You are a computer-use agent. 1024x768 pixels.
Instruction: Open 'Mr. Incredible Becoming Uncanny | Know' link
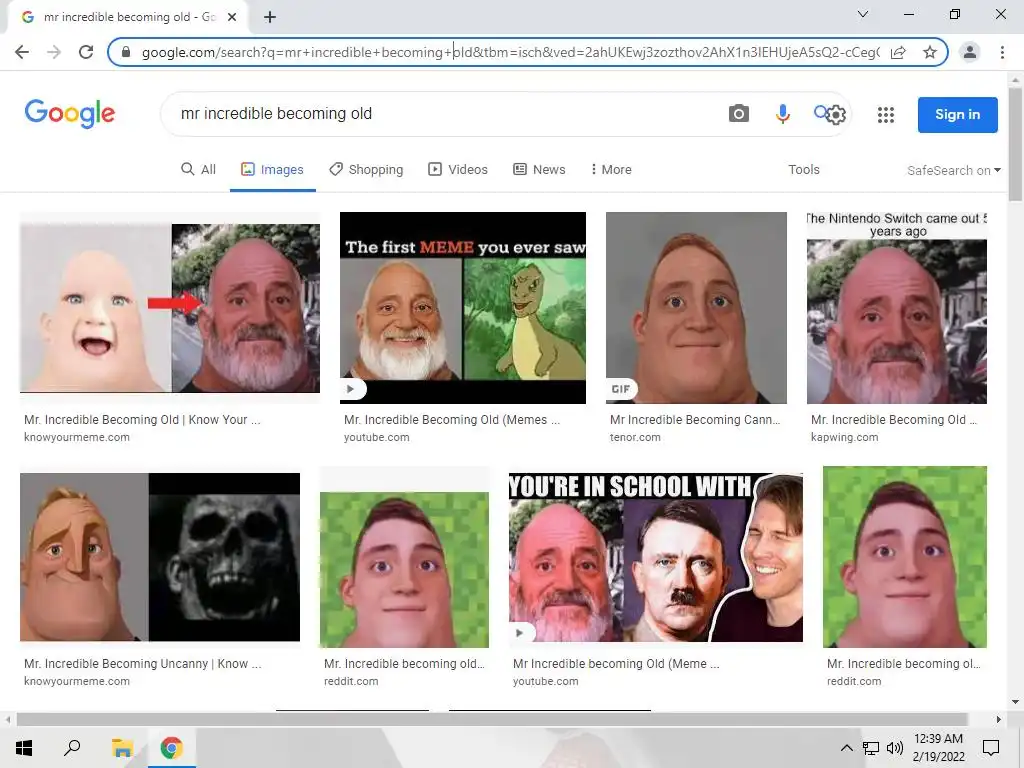142,664
